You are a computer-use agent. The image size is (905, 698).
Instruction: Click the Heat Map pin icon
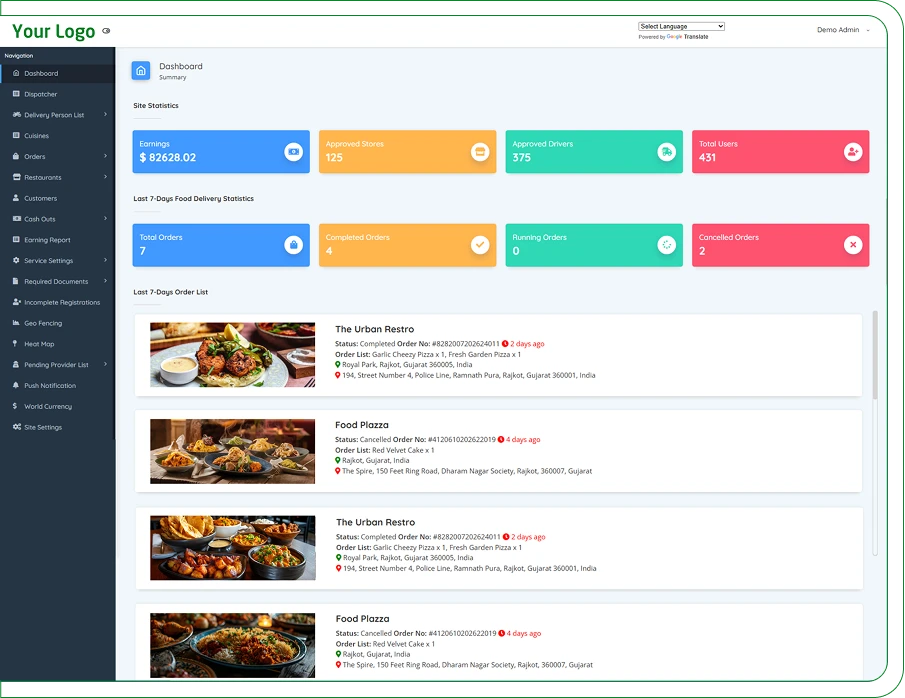(15, 343)
